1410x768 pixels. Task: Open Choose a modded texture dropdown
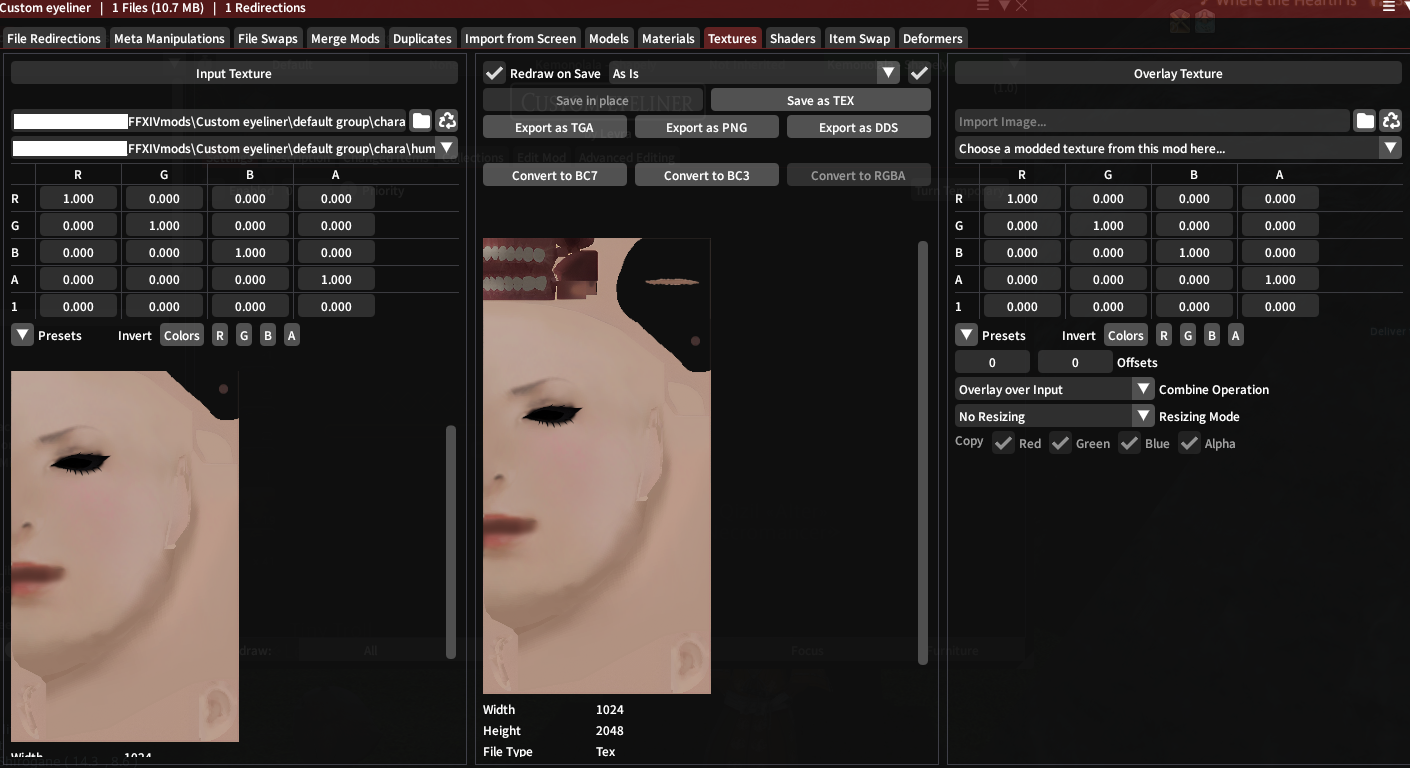(1178, 148)
